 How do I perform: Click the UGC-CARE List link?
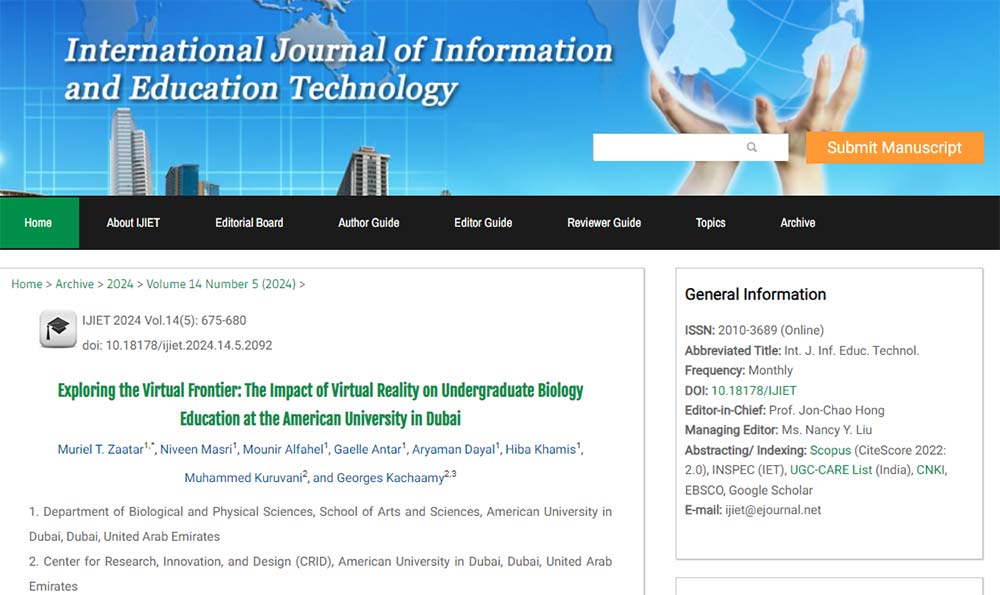click(x=831, y=470)
